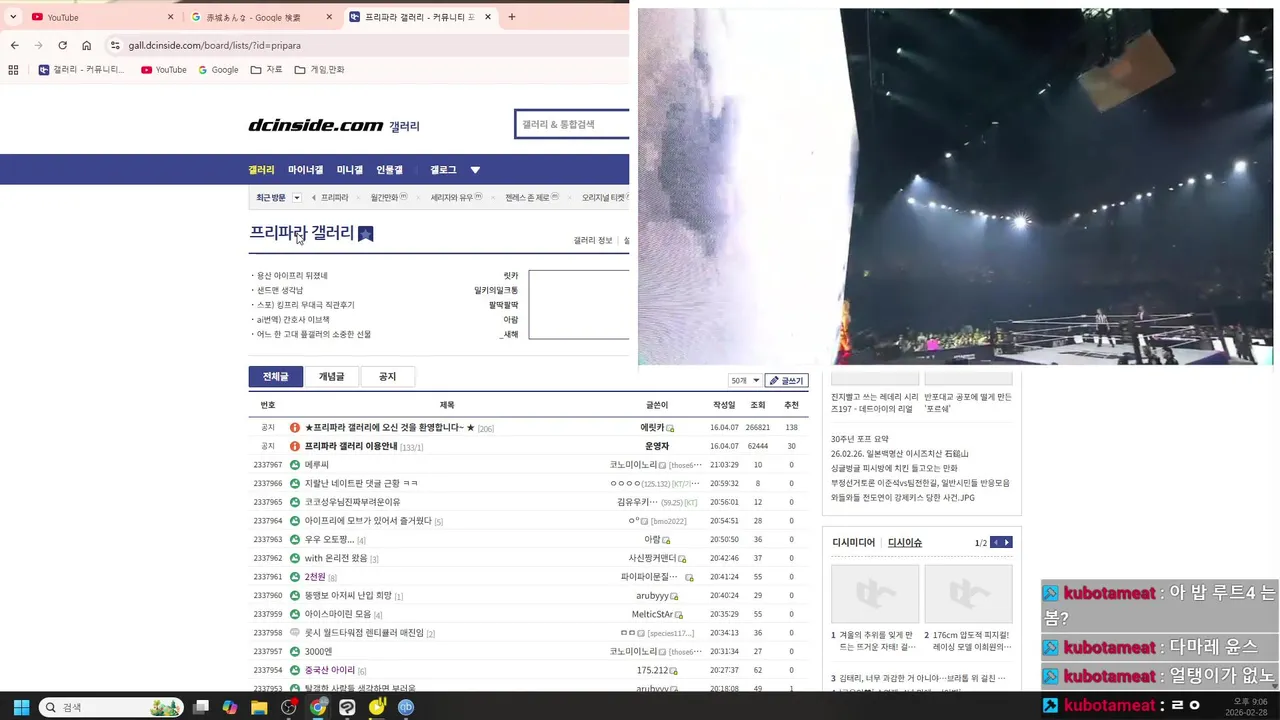Select the 개념글 tab

pyautogui.click(x=331, y=376)
